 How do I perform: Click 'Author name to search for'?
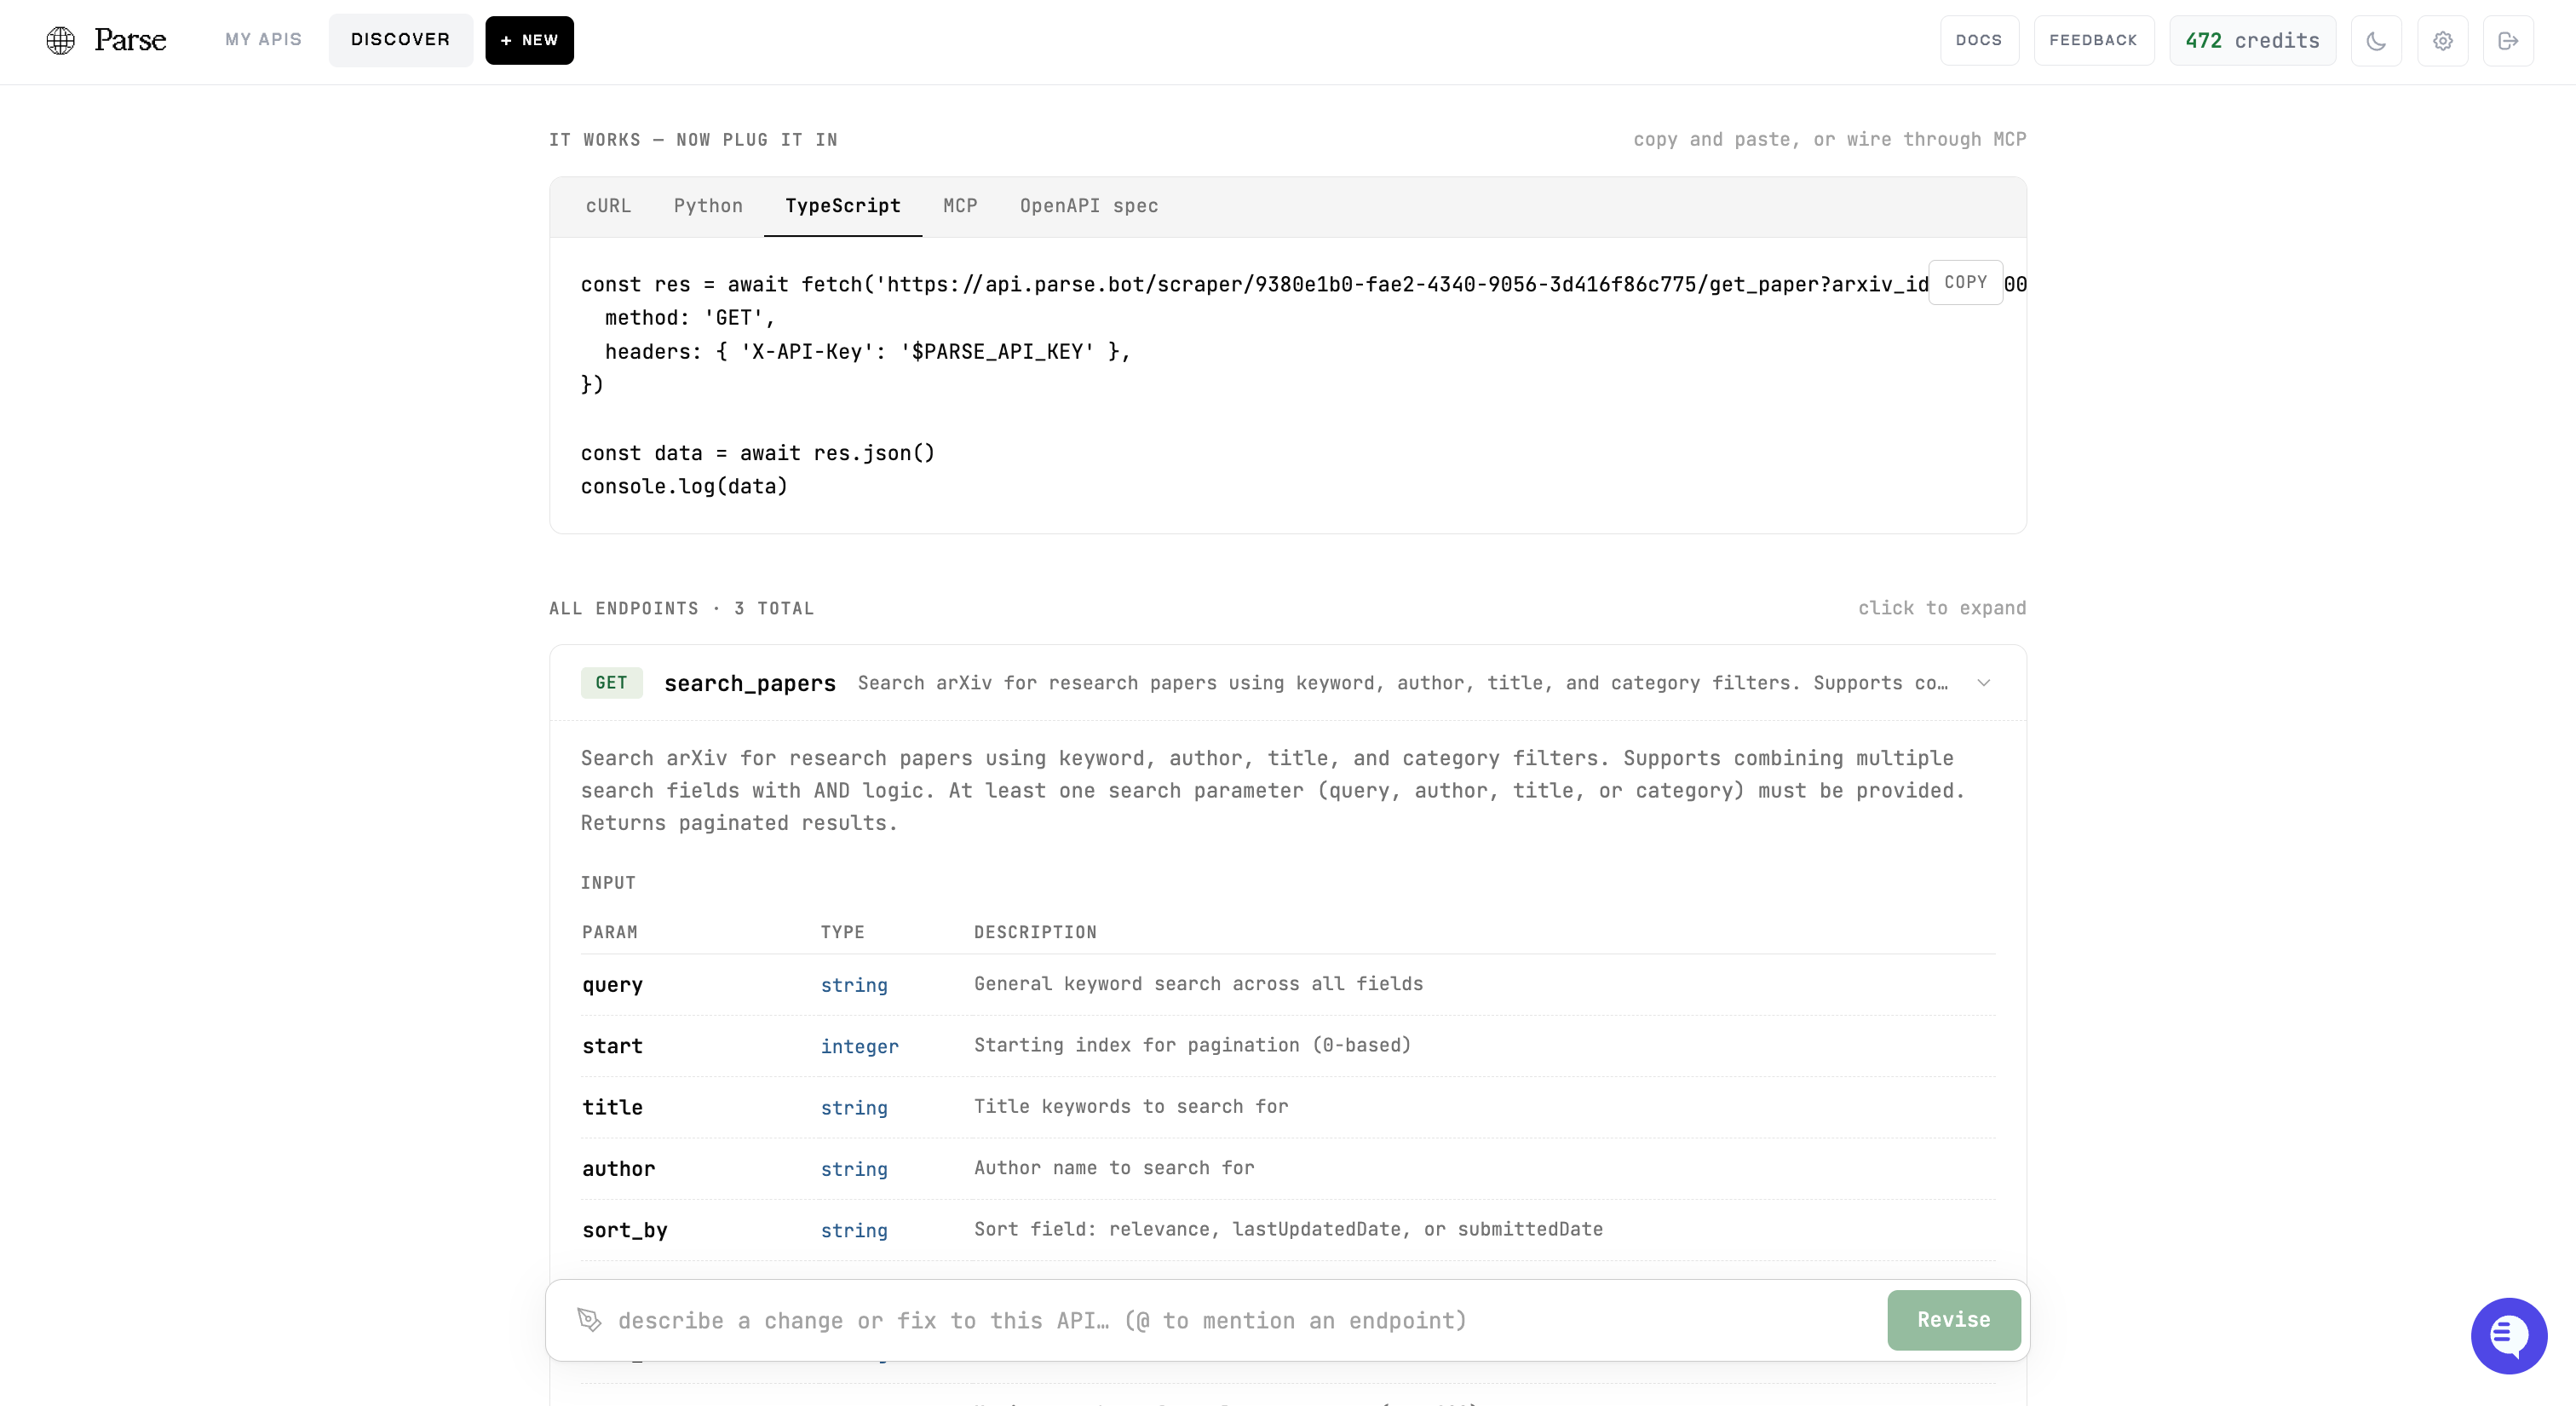1114,1168
